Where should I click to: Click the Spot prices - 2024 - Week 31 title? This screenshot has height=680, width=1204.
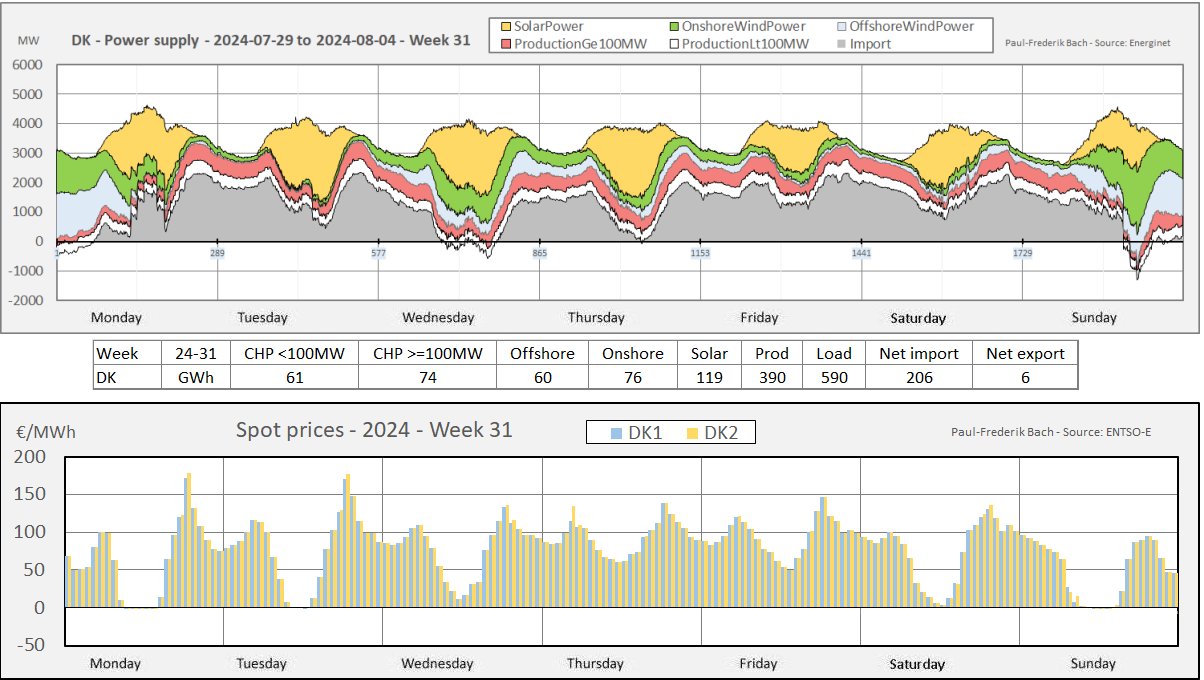click(x=374, y=430)
